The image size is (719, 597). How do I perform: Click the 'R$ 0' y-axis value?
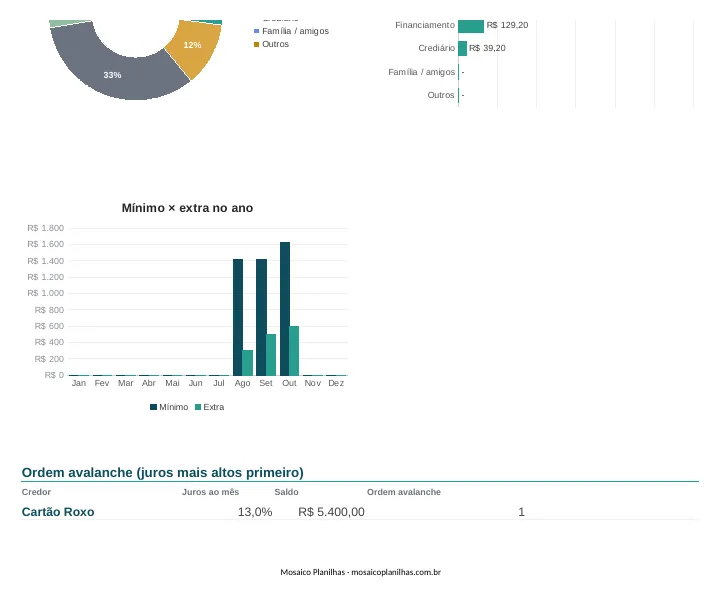click(x=54, y=375)
